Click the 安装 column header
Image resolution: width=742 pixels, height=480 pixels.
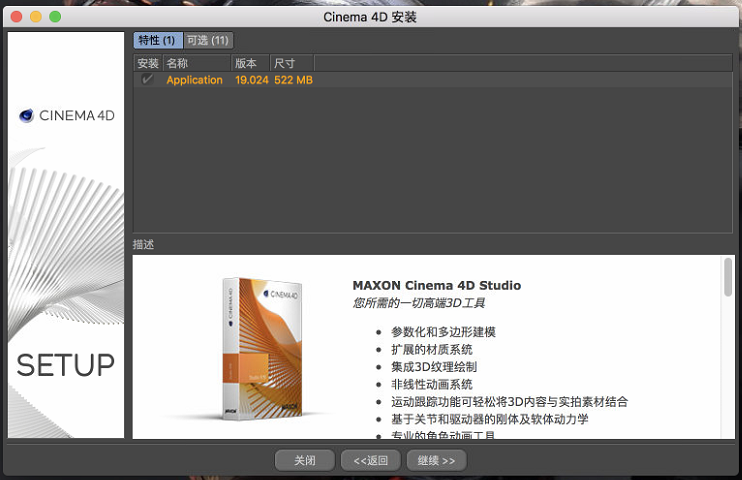click(148, 63)
